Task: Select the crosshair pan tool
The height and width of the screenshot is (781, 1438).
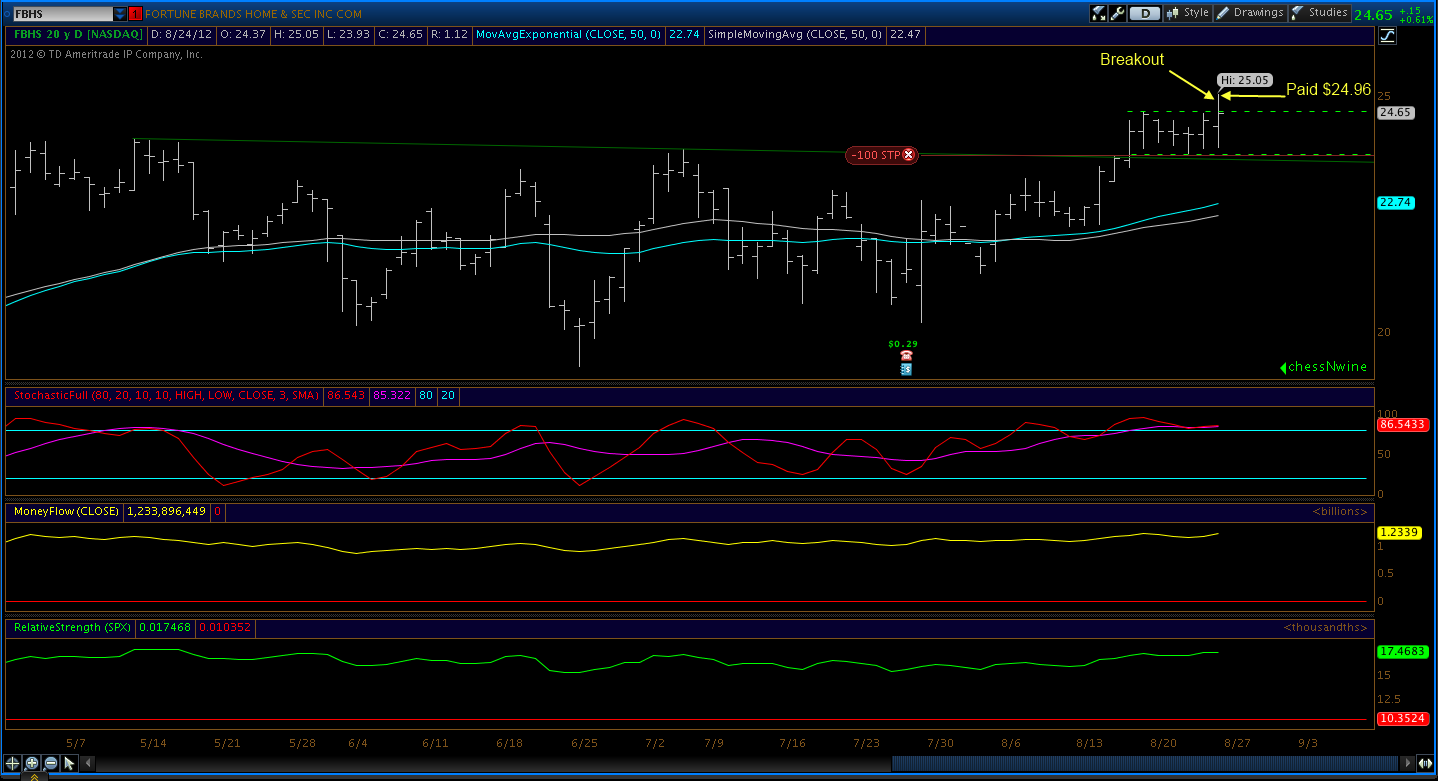Action: [12, 763]
